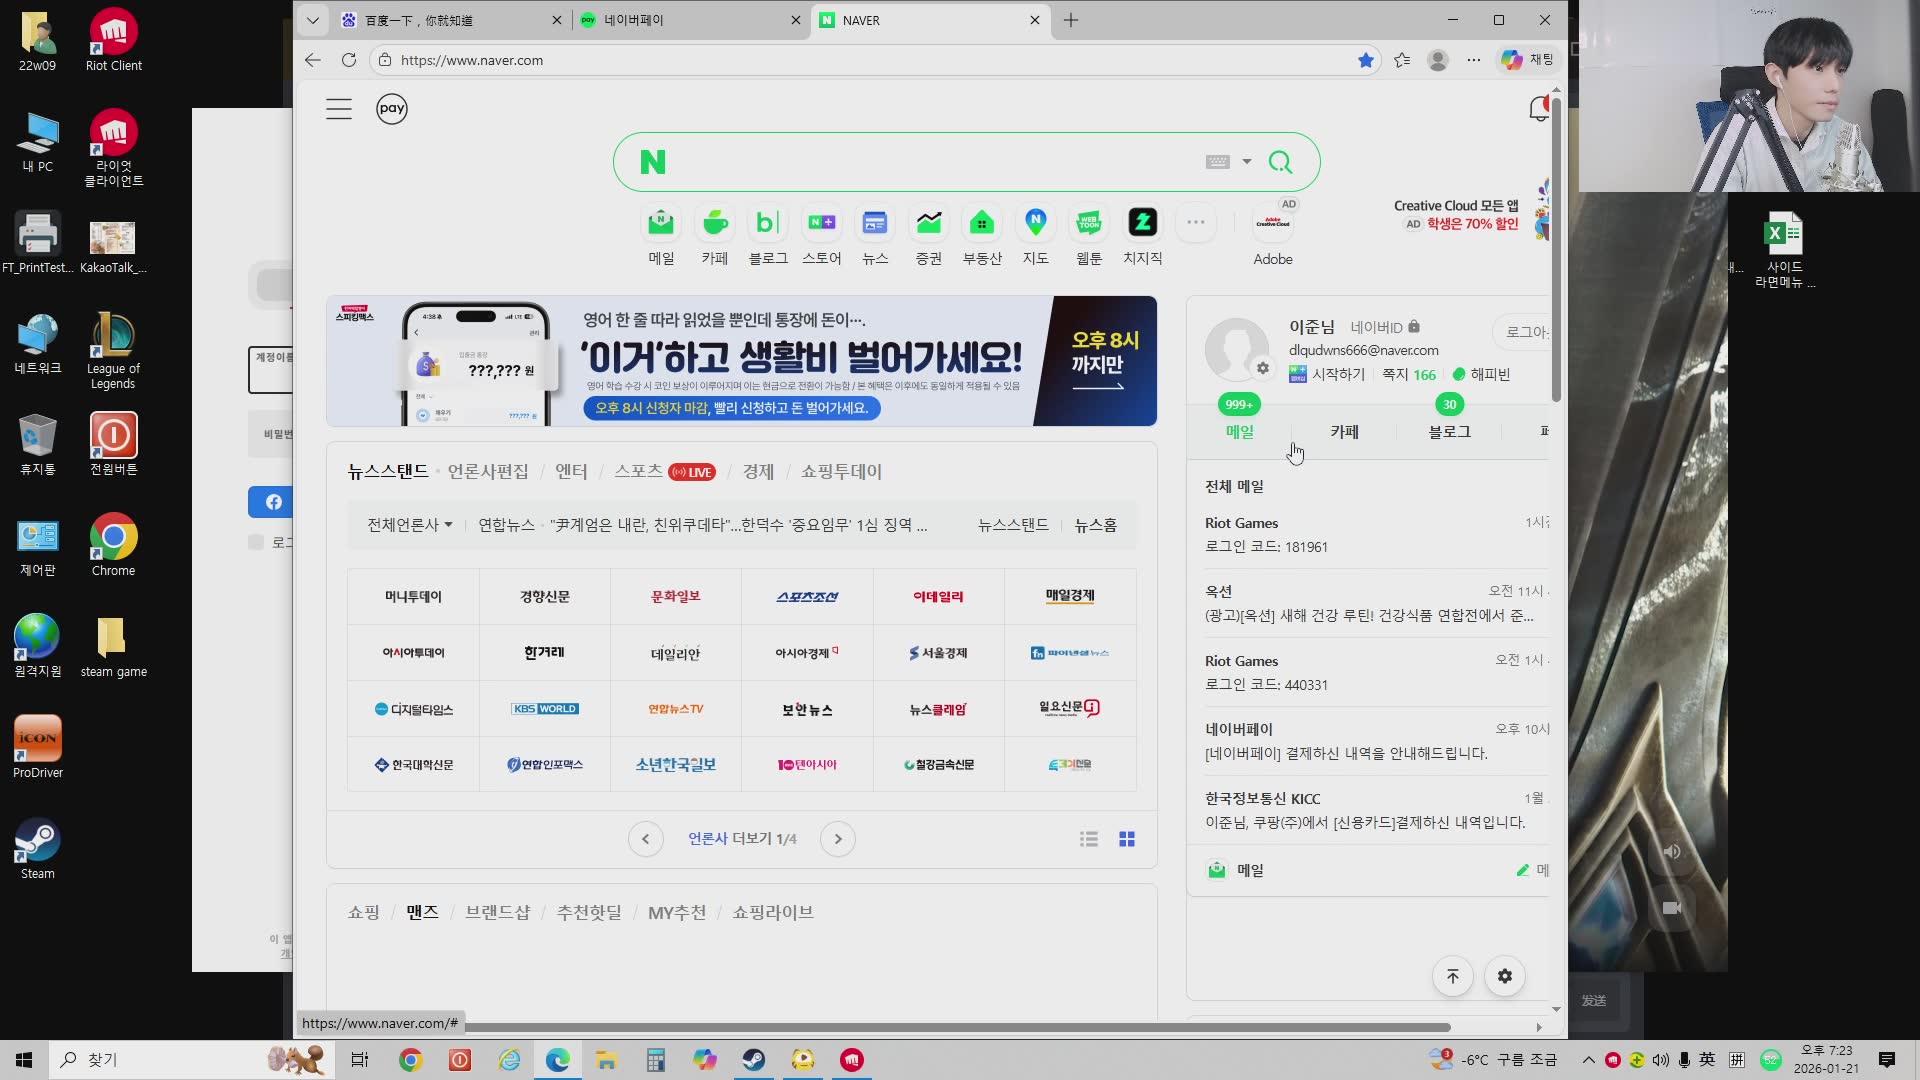1920x1080 pixels.
Task: Expand the 전체언론사 dropdown
Action: click(409, 525)
